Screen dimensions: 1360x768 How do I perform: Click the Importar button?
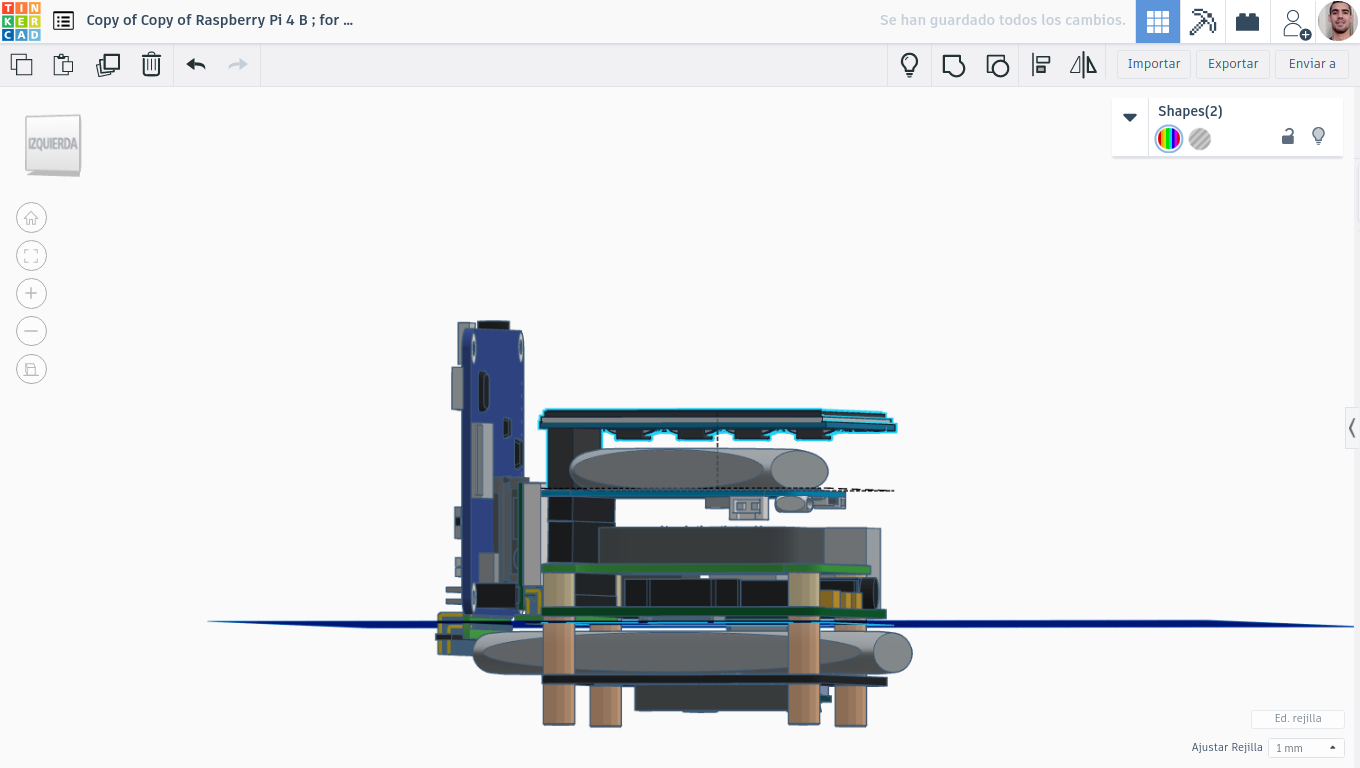(x=1154, y=64)
